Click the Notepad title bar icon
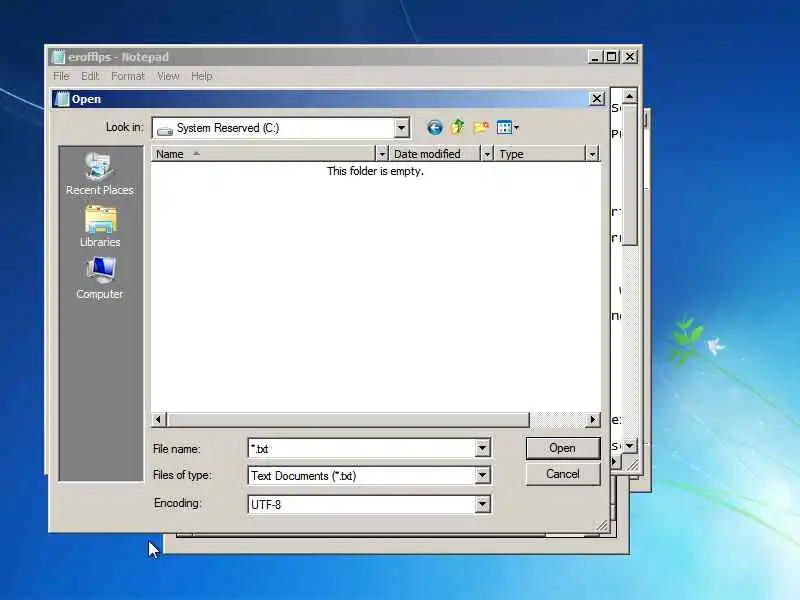Image resolution: width=800 pixels, height=600 pixels. click(59, 57)
